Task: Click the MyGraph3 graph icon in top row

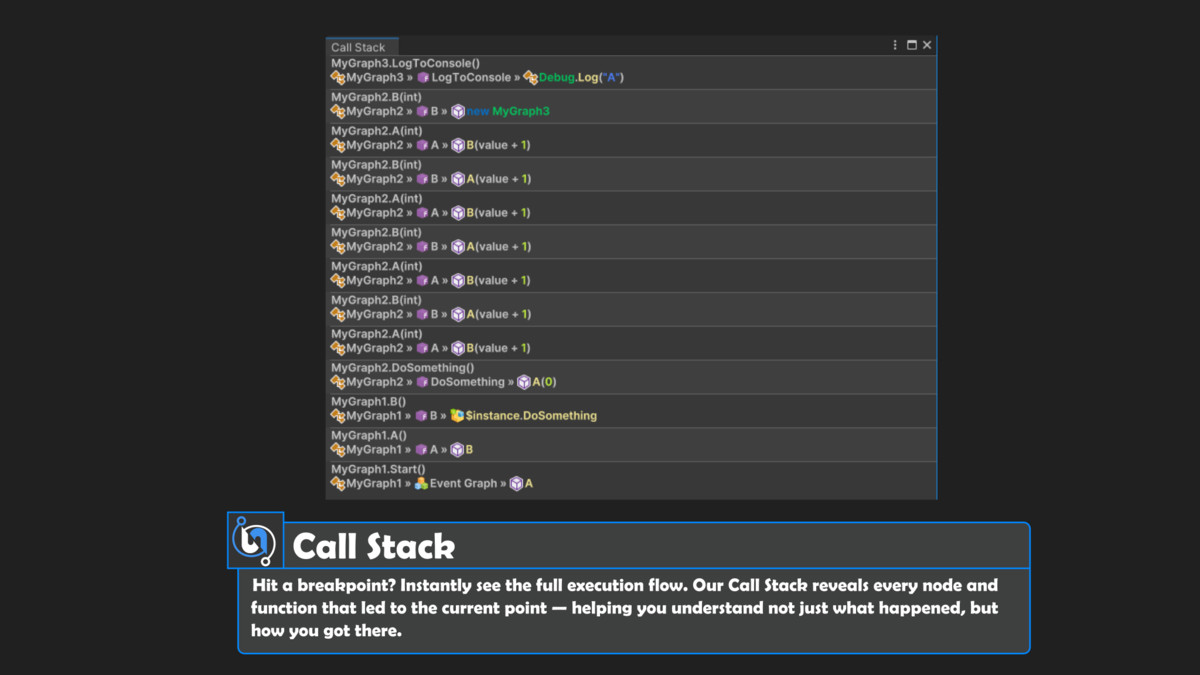Action: pos(338,77)
